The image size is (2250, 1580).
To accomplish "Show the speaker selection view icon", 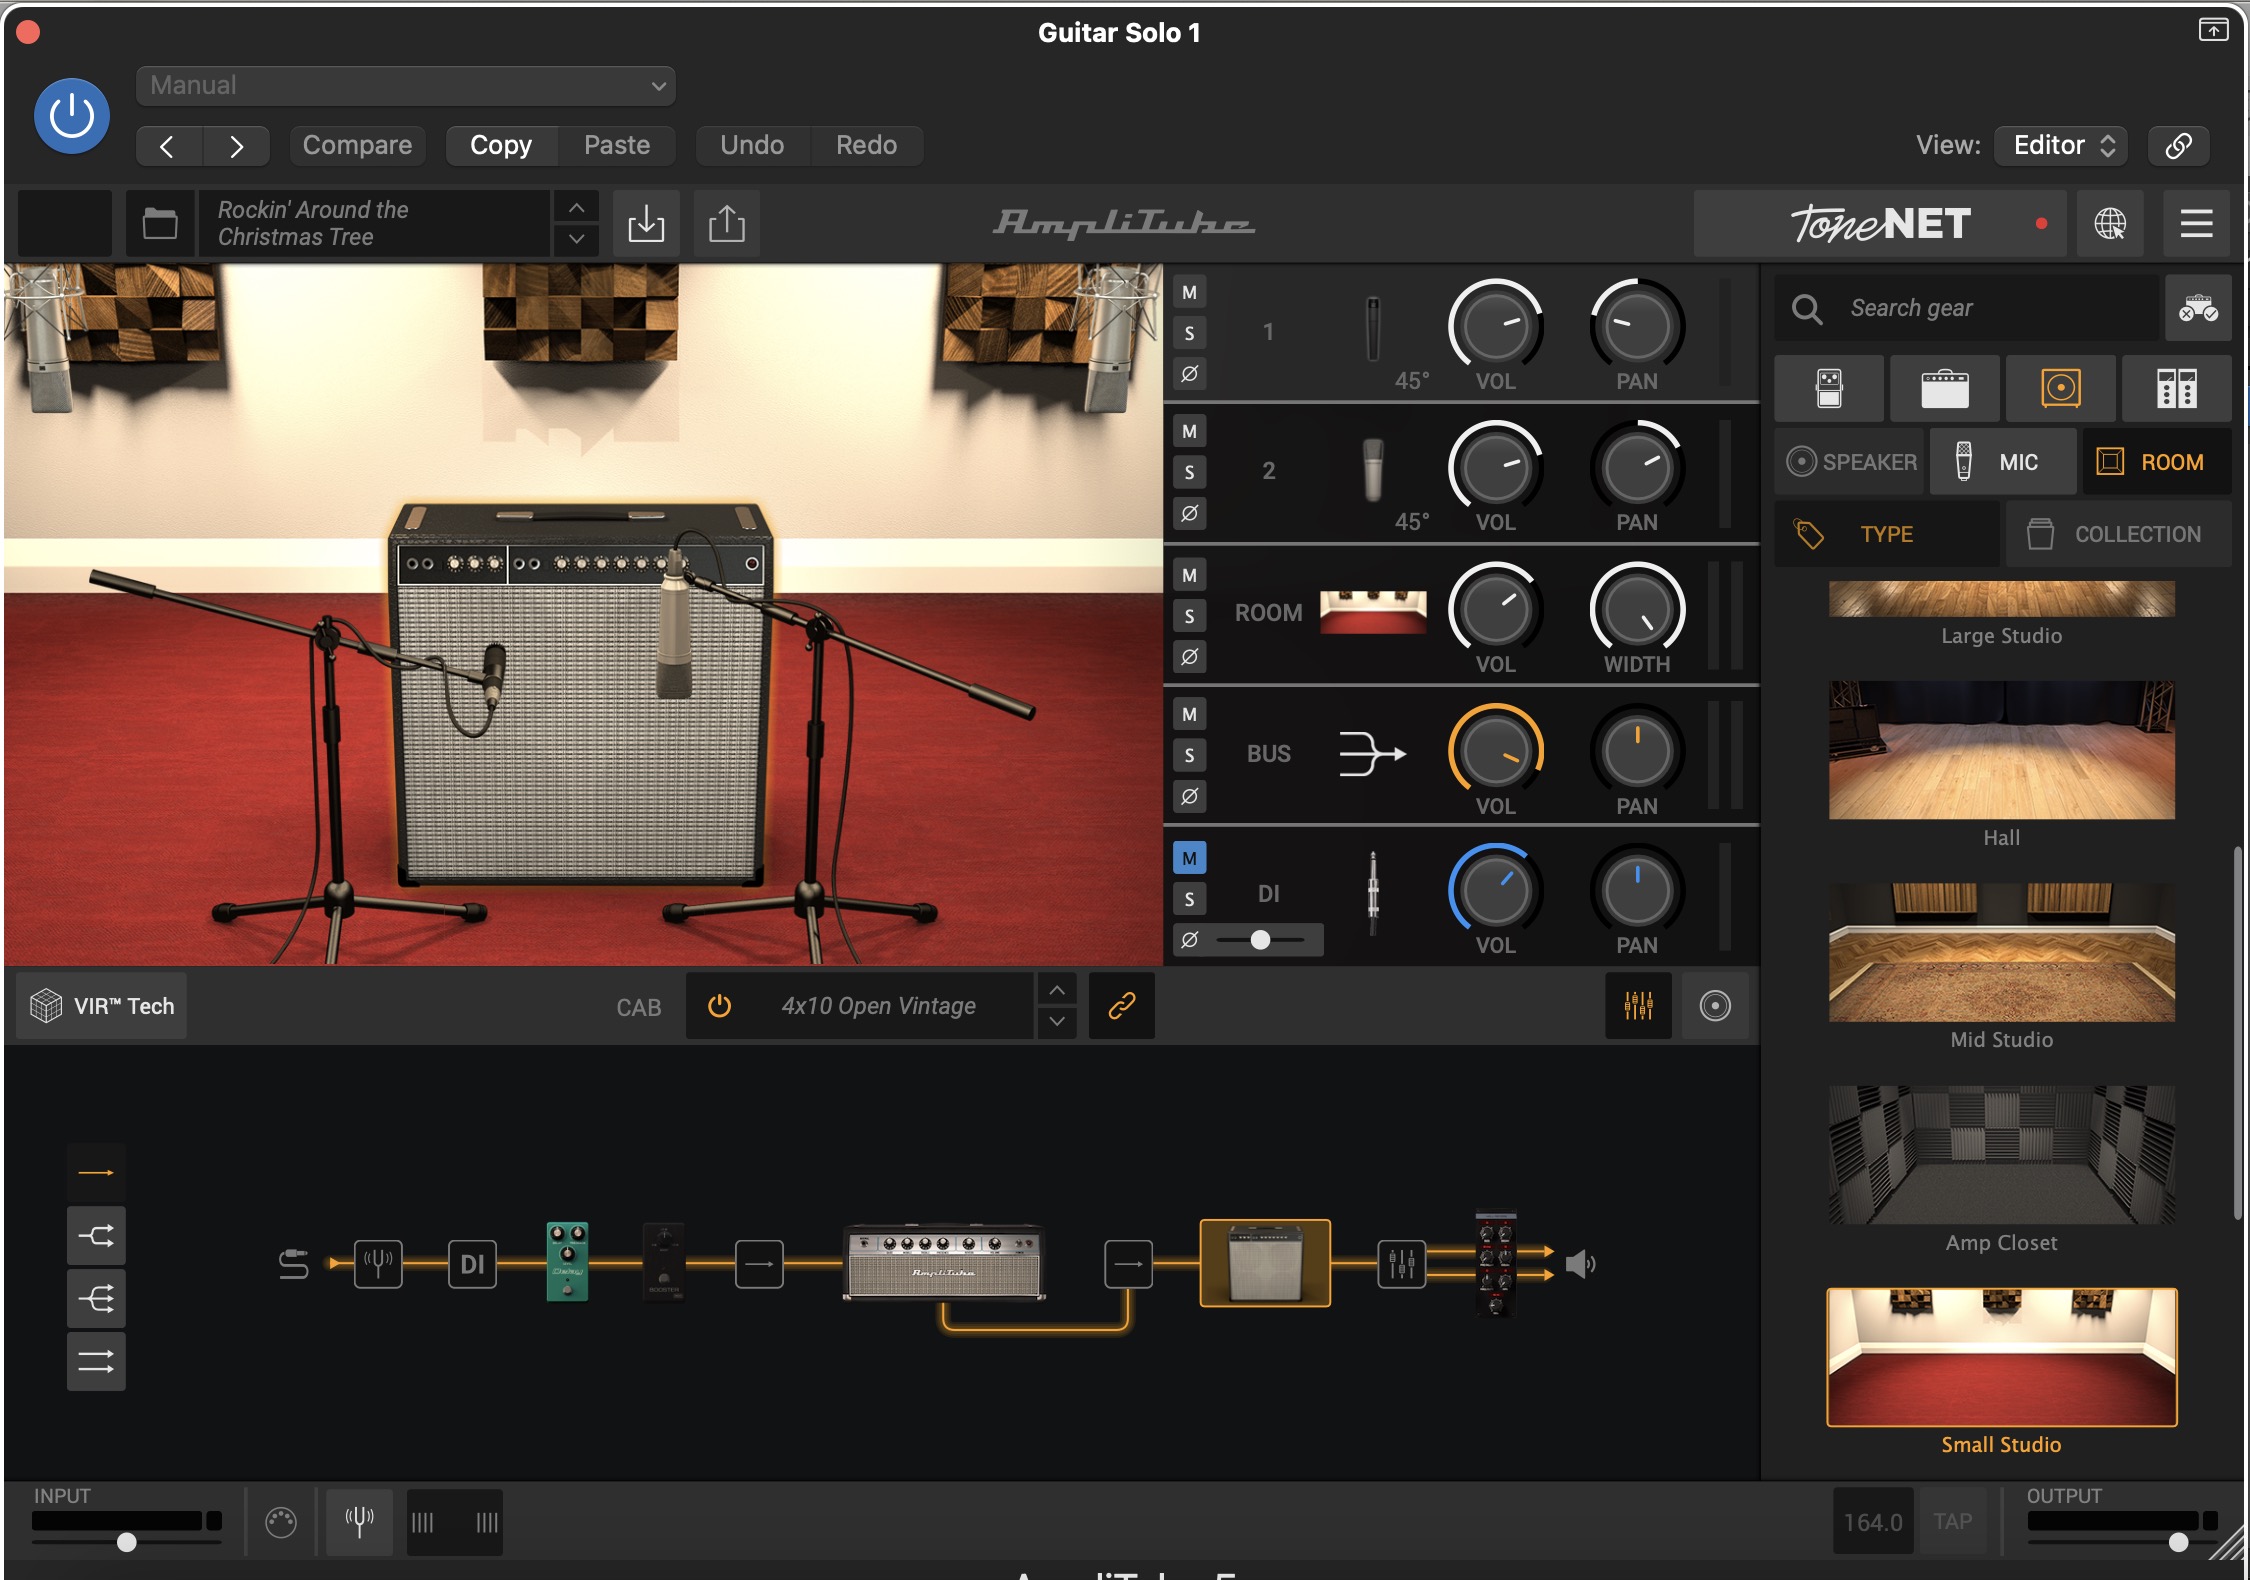I will click(1715, 1006).
